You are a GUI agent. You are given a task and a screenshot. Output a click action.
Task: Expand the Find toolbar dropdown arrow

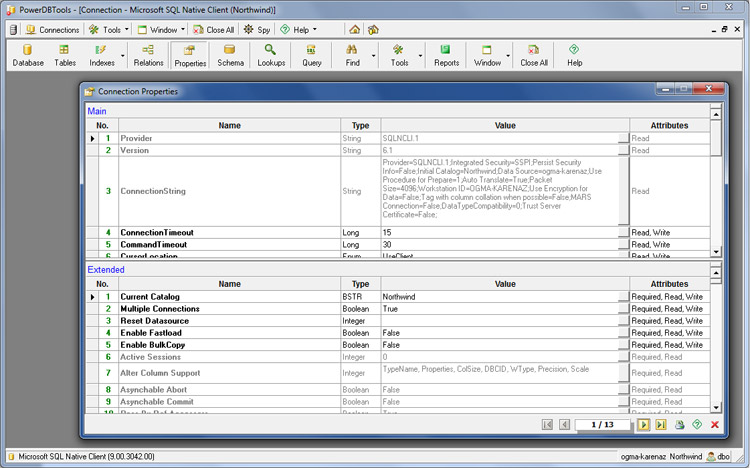(375, 55)
